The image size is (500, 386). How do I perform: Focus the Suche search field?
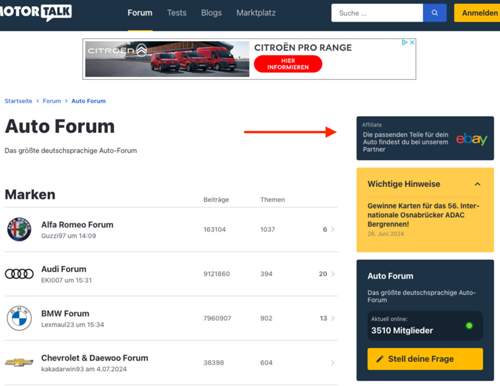coord(377,13)
